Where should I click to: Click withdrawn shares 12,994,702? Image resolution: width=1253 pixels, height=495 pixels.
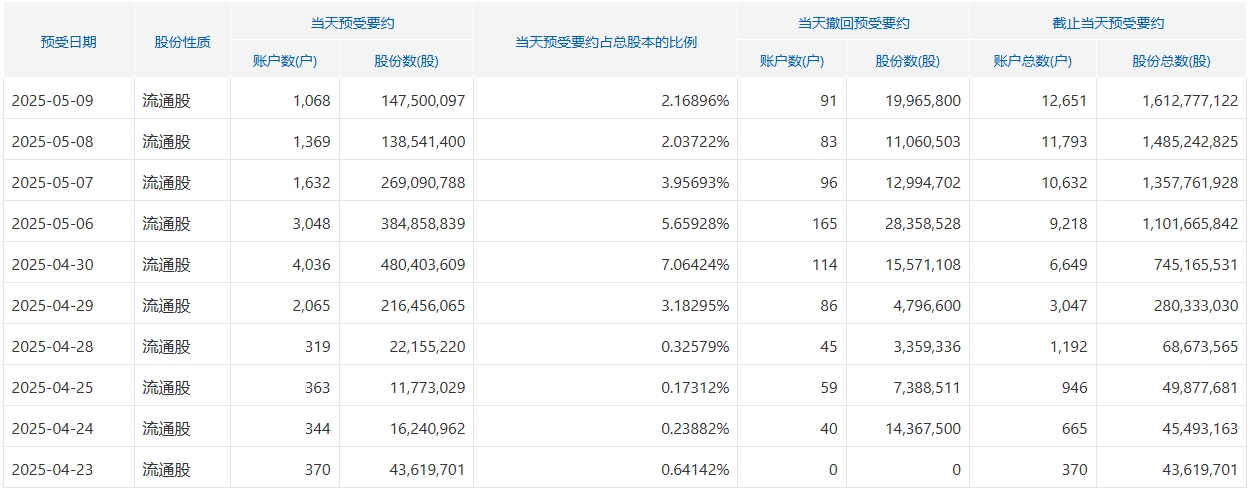[x=924, y=183]
